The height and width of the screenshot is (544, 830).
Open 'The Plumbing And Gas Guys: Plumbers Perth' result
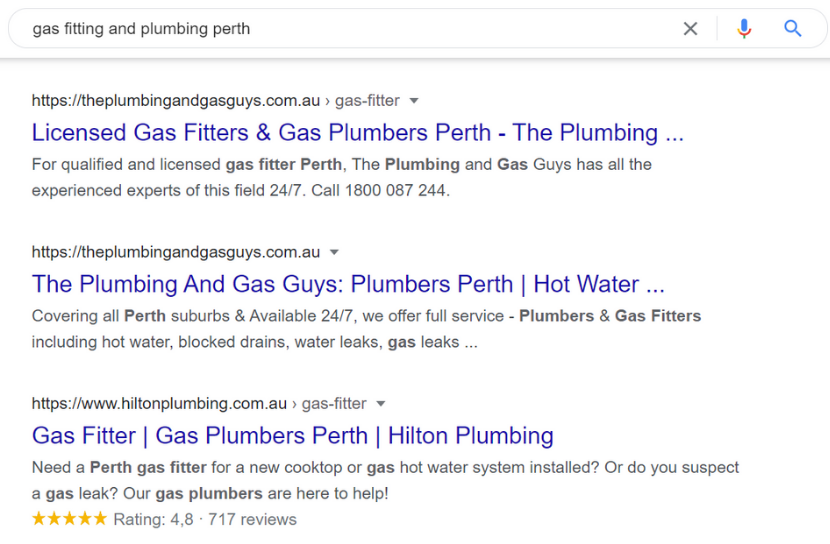(x=348, y=284)
